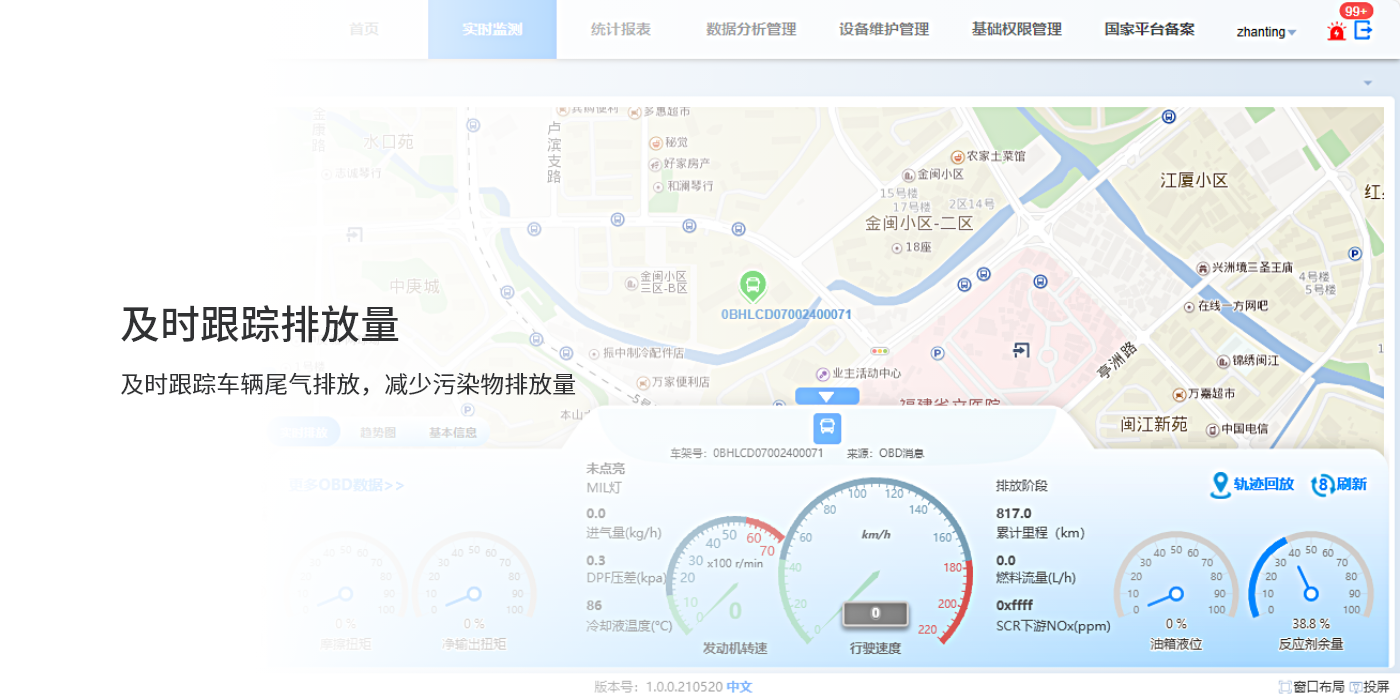Start screen casting with 投屏
This screenshot has height=700, width=1400.
(1370, 687)
